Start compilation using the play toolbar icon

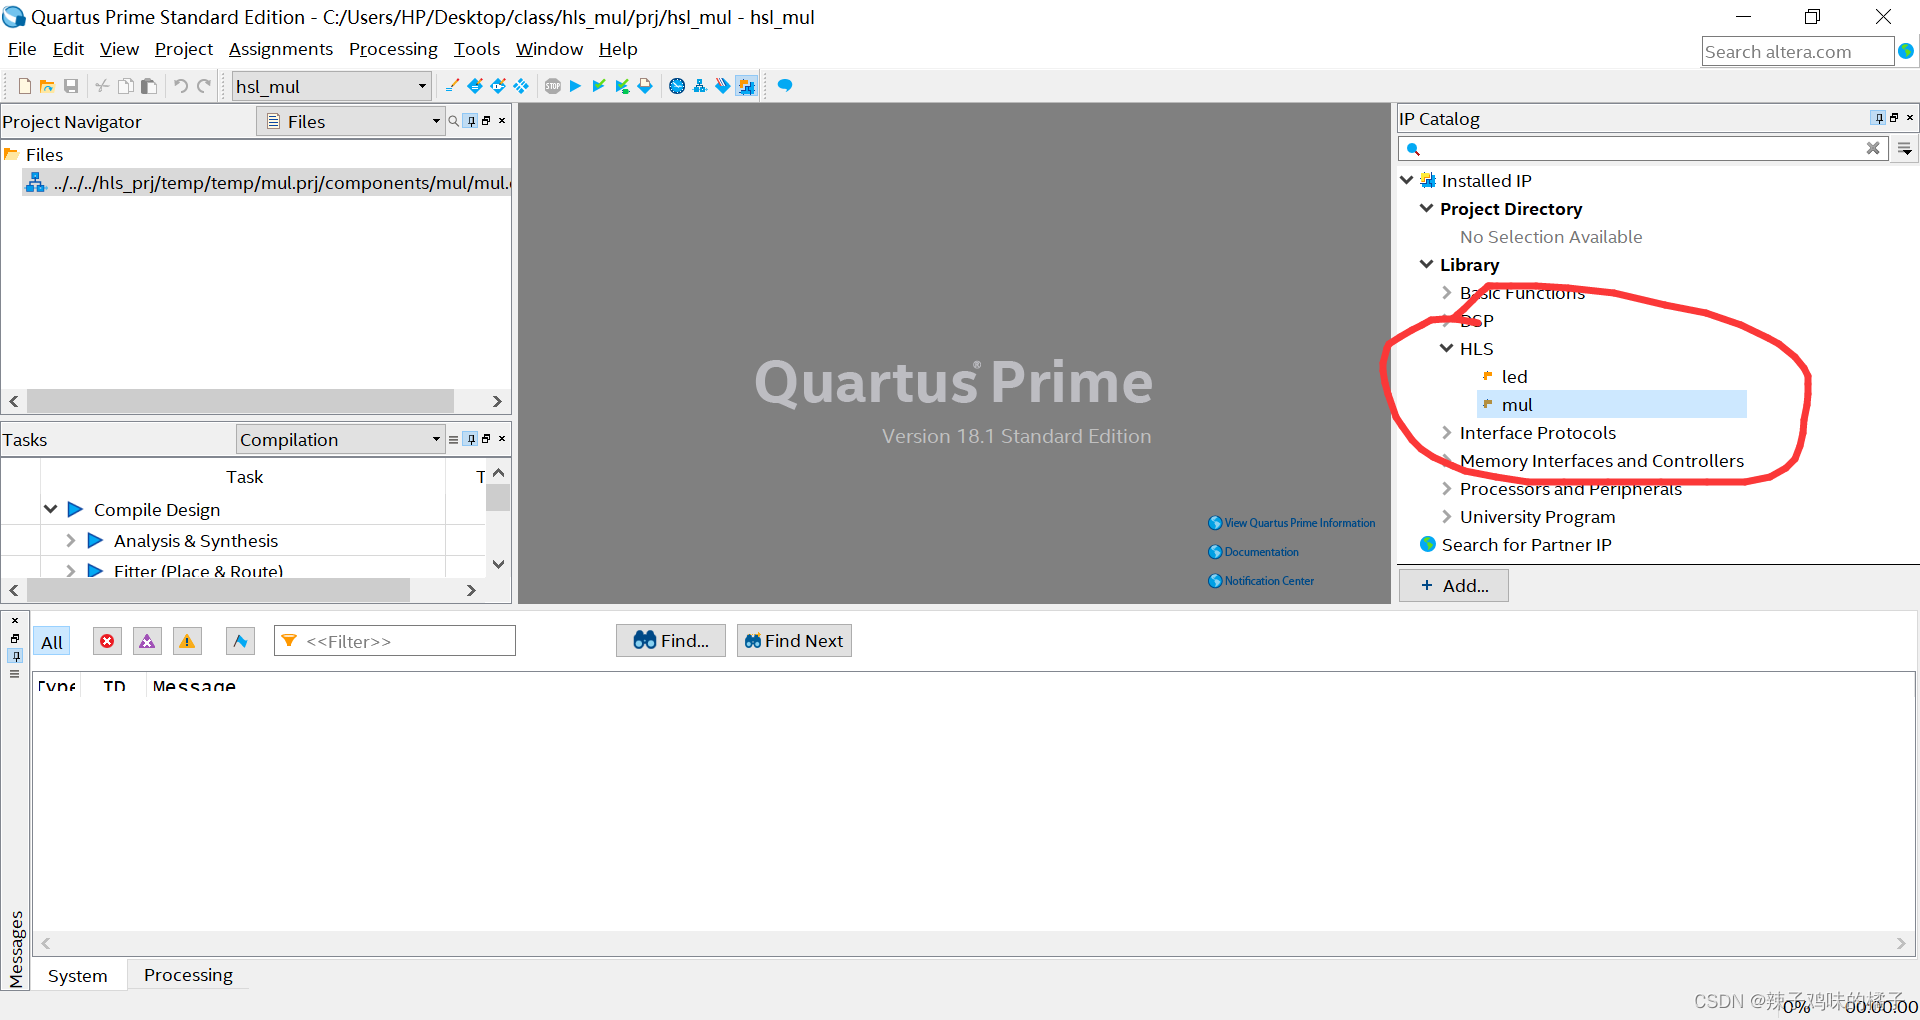[x=575, y=86]
